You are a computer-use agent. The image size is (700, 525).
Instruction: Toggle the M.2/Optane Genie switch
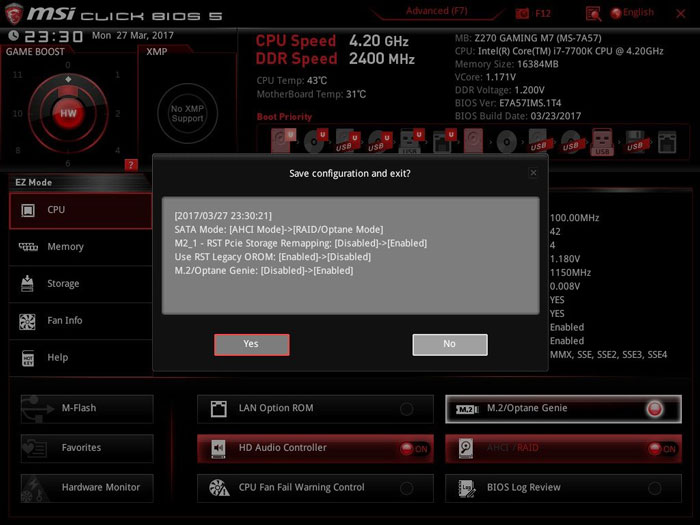tap(654, 409)
